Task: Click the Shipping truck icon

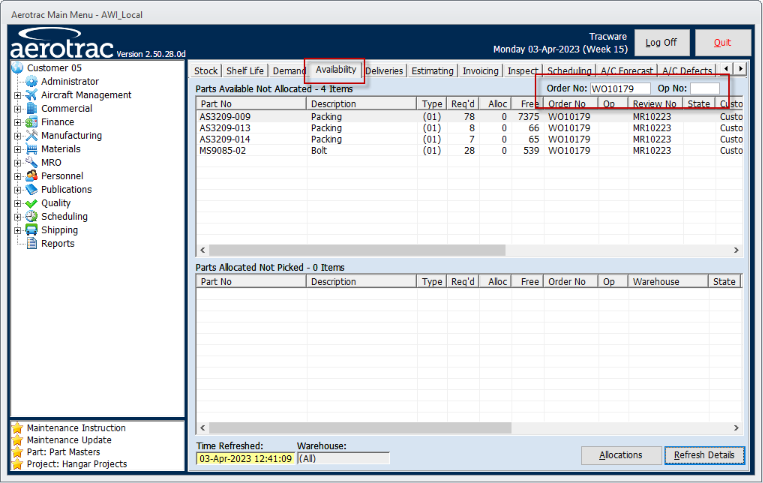Action: (x=32, y=230)
